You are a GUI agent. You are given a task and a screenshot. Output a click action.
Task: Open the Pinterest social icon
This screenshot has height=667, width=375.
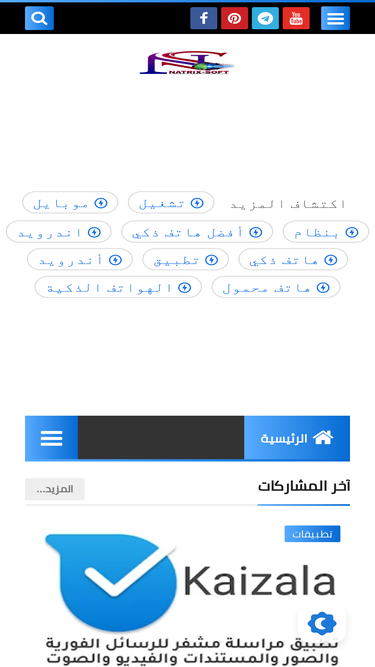[234, 18]
